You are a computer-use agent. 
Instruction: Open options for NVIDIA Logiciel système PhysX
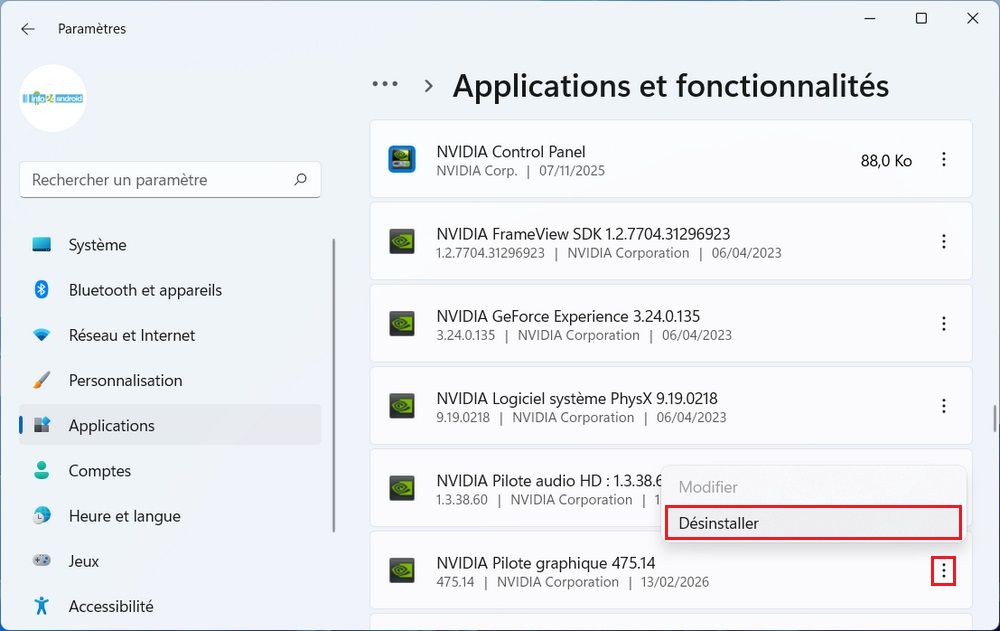click(x=944, y=406)
